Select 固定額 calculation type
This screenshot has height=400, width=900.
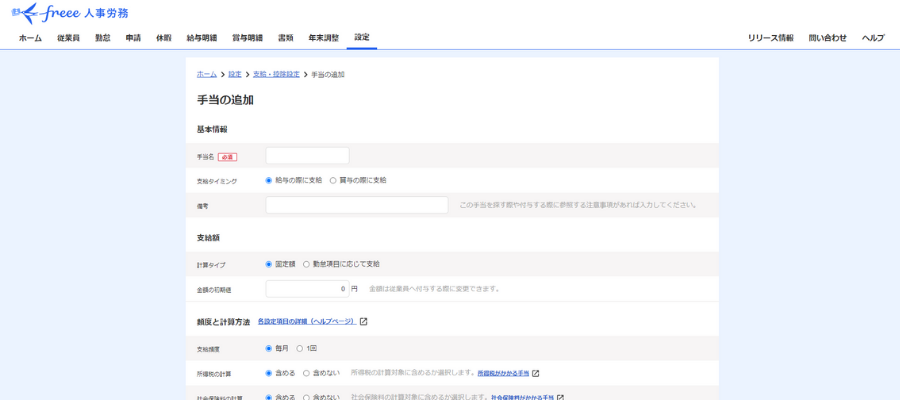click(269, 264)
